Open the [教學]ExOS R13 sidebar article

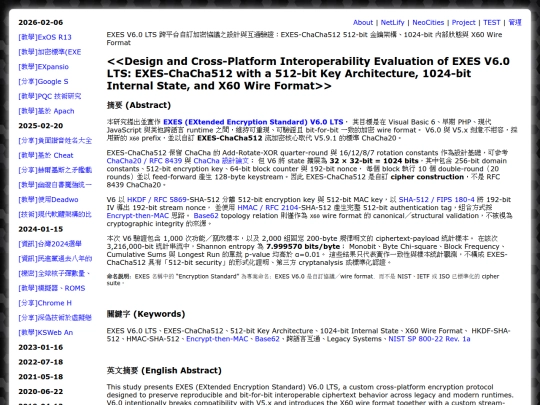click(x=45, y=37)
